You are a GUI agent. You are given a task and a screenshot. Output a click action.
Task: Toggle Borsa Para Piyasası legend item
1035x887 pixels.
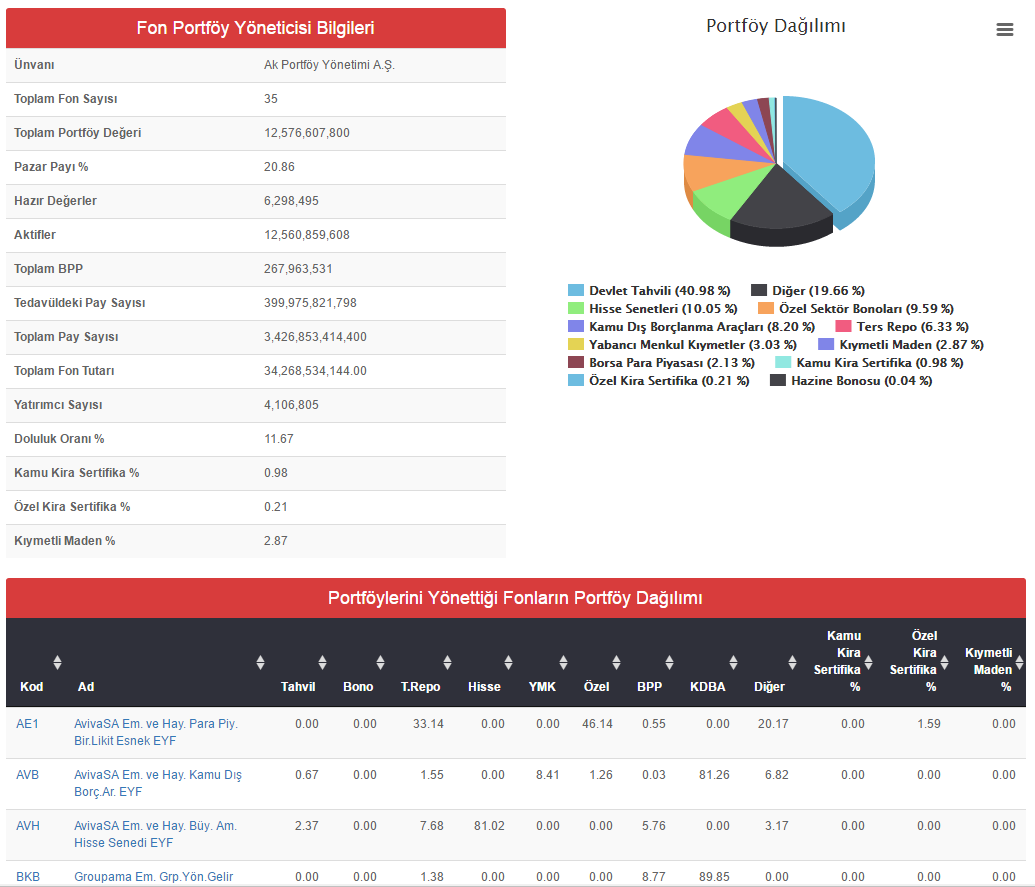pyautogui.click(x=661, y=362)
